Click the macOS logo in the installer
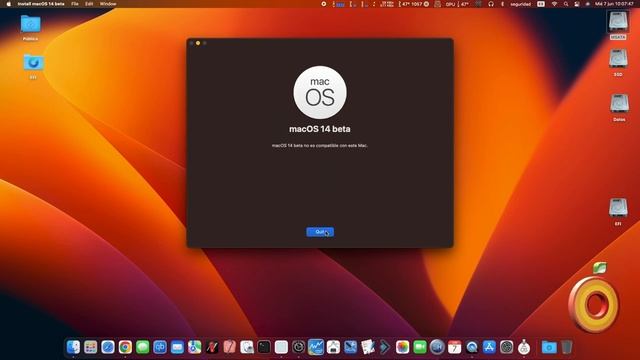640x360 pixels. (320, 93)
